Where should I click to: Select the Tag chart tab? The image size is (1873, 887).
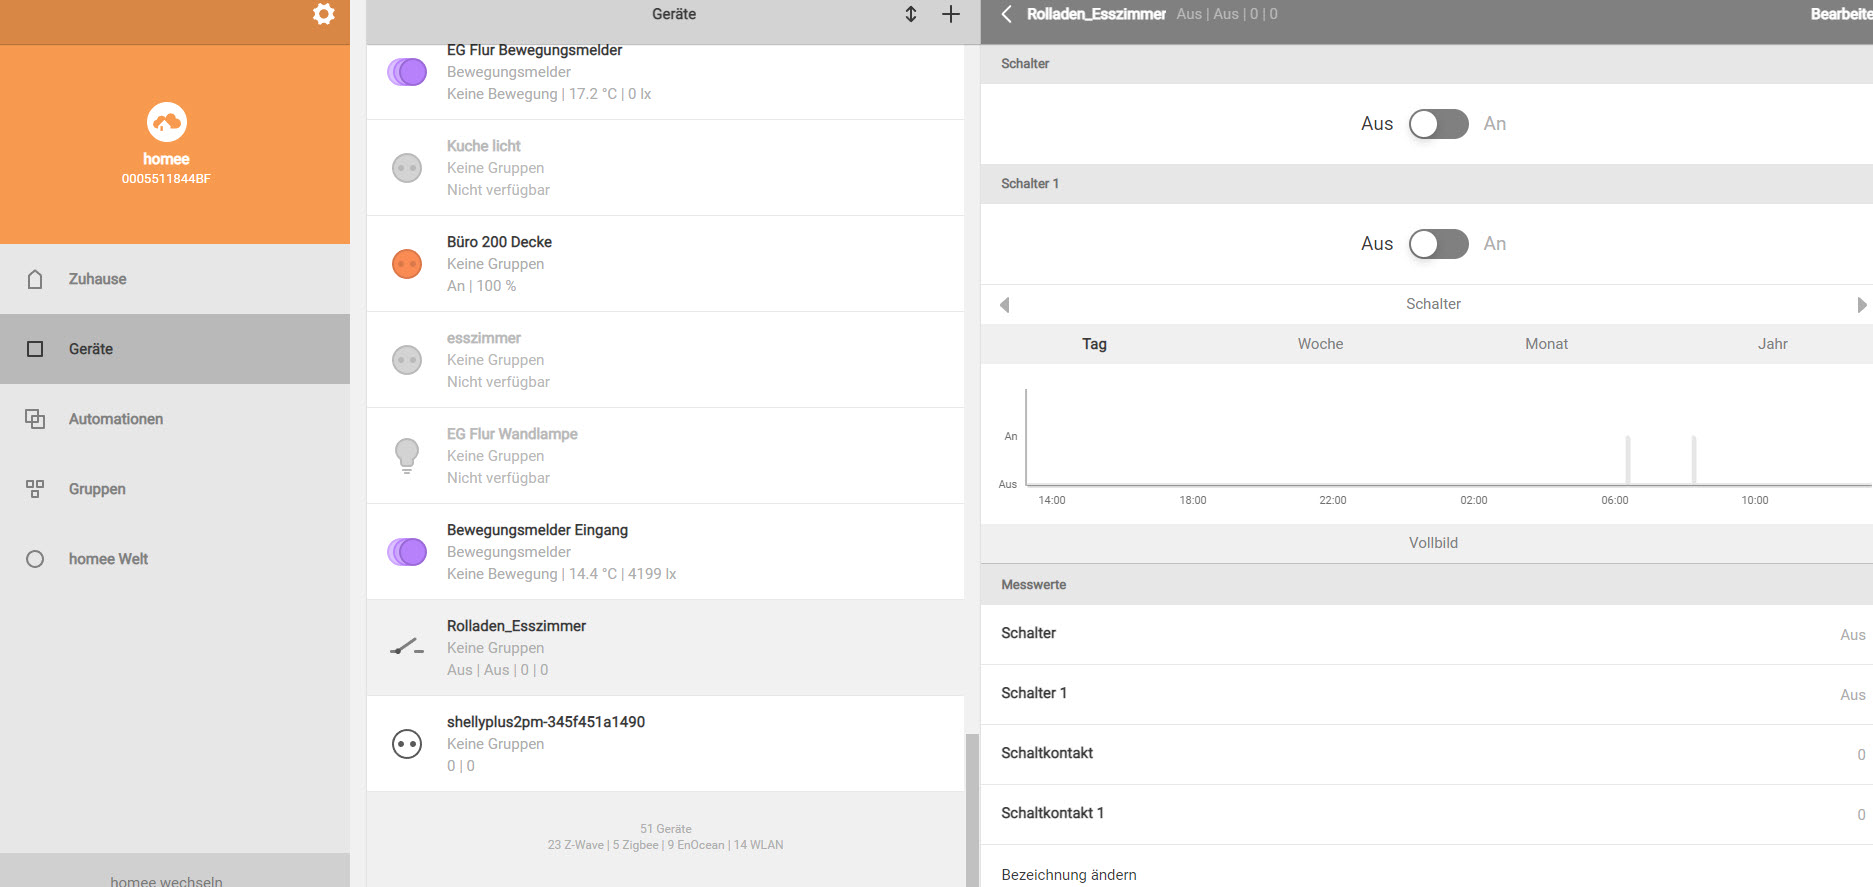[1094, 344]
